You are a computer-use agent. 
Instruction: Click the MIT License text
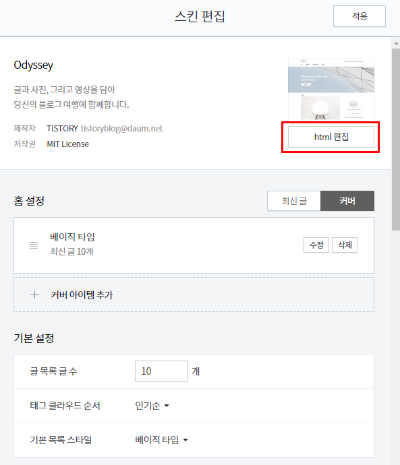click(x=68, y=144)
